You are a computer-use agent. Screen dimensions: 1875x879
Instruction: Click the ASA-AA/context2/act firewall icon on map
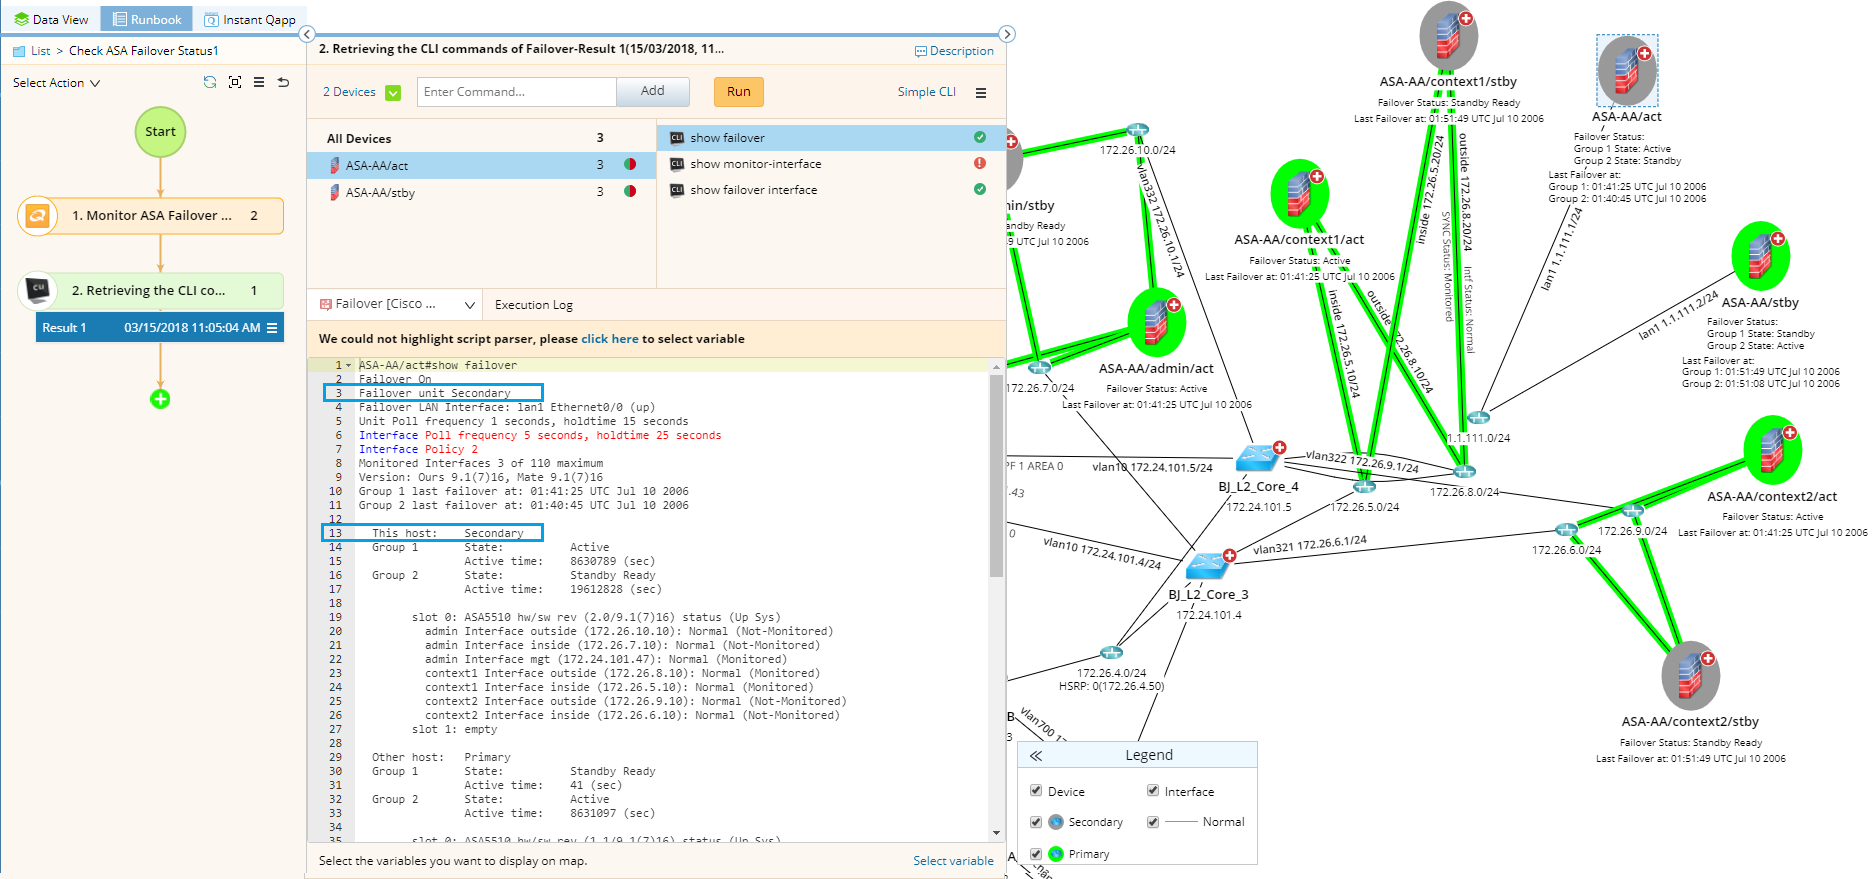pos(1772,450)
